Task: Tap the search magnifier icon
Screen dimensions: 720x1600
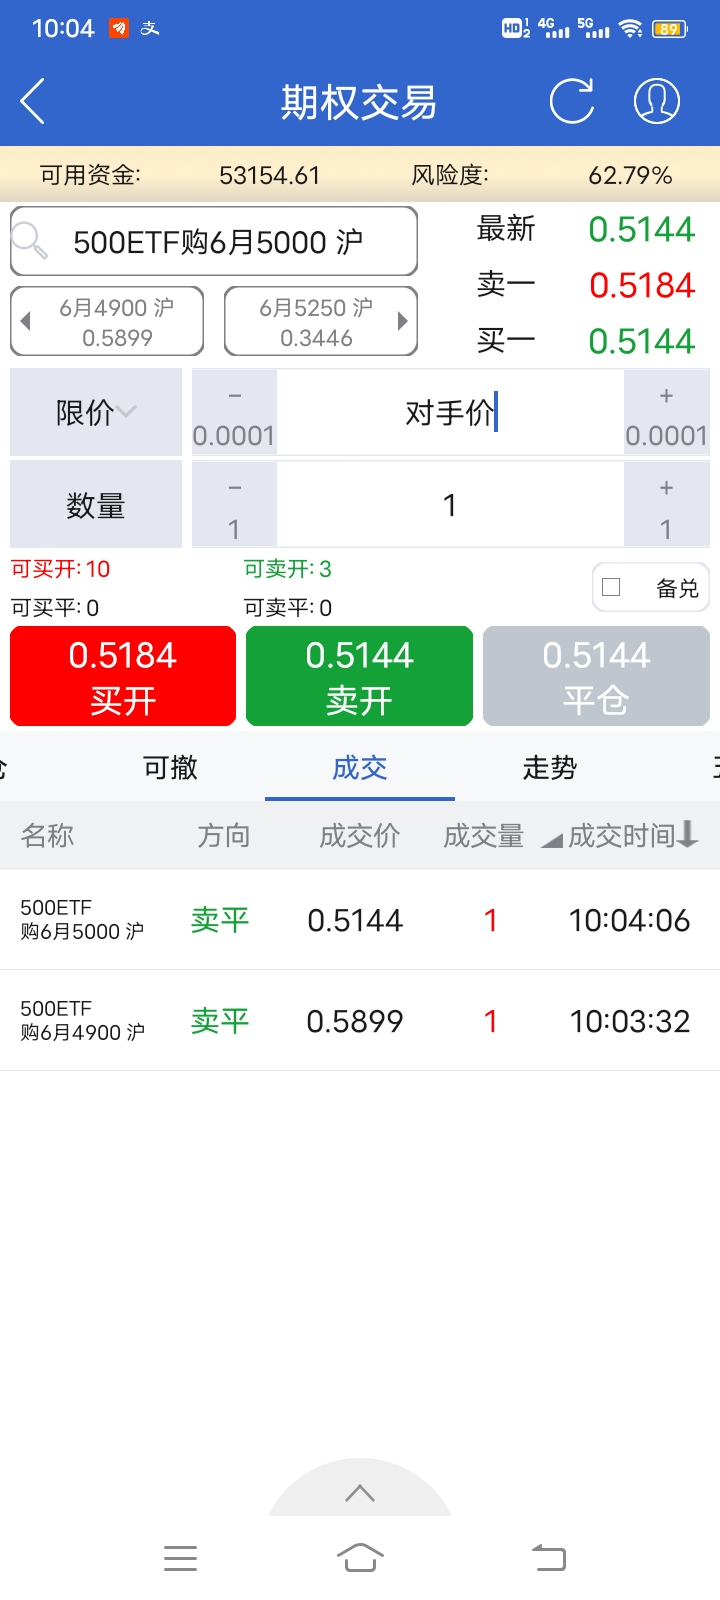Action: [30, 240]
